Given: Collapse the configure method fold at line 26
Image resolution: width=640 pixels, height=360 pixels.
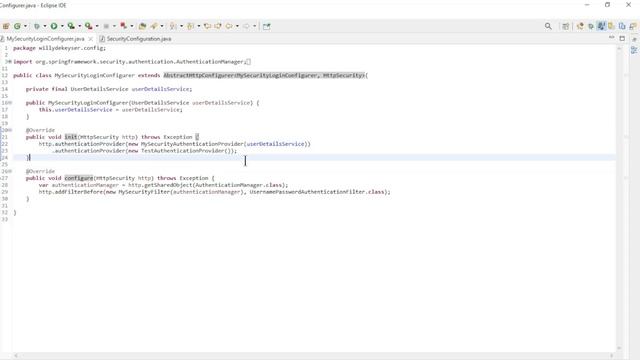Looking at the screenshot, I should point(10,171).
